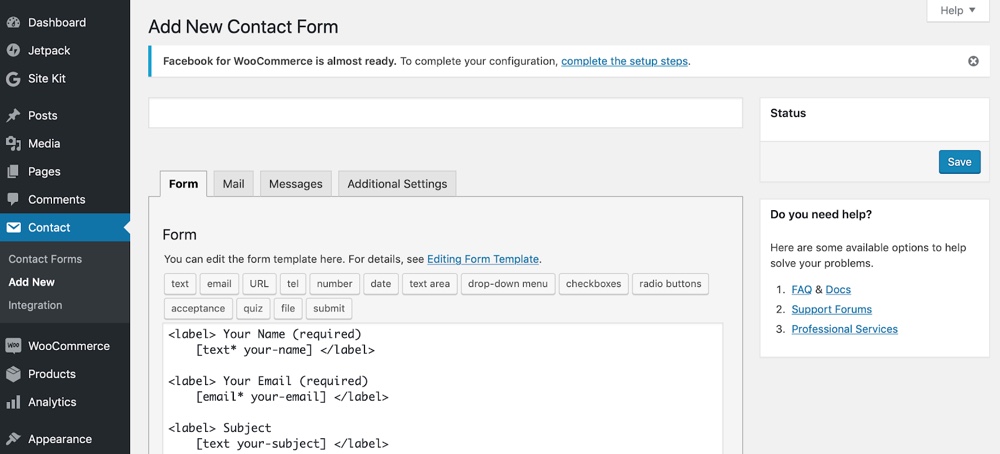This screenshot has width=1000, height=454.
Task: Open the FAQ link
Action: [x=802, y=289]
